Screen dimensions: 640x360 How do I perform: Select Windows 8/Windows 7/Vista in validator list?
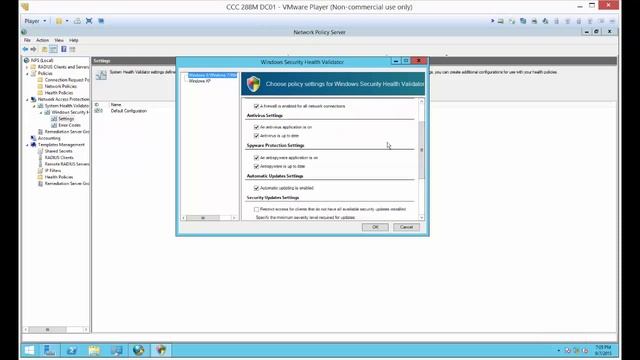coord(212,76)
